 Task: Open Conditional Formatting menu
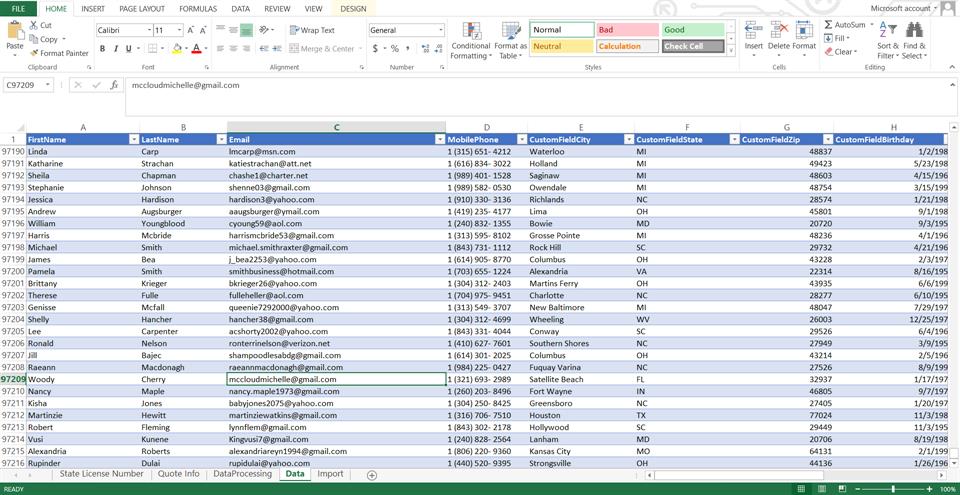click(471, 40)
